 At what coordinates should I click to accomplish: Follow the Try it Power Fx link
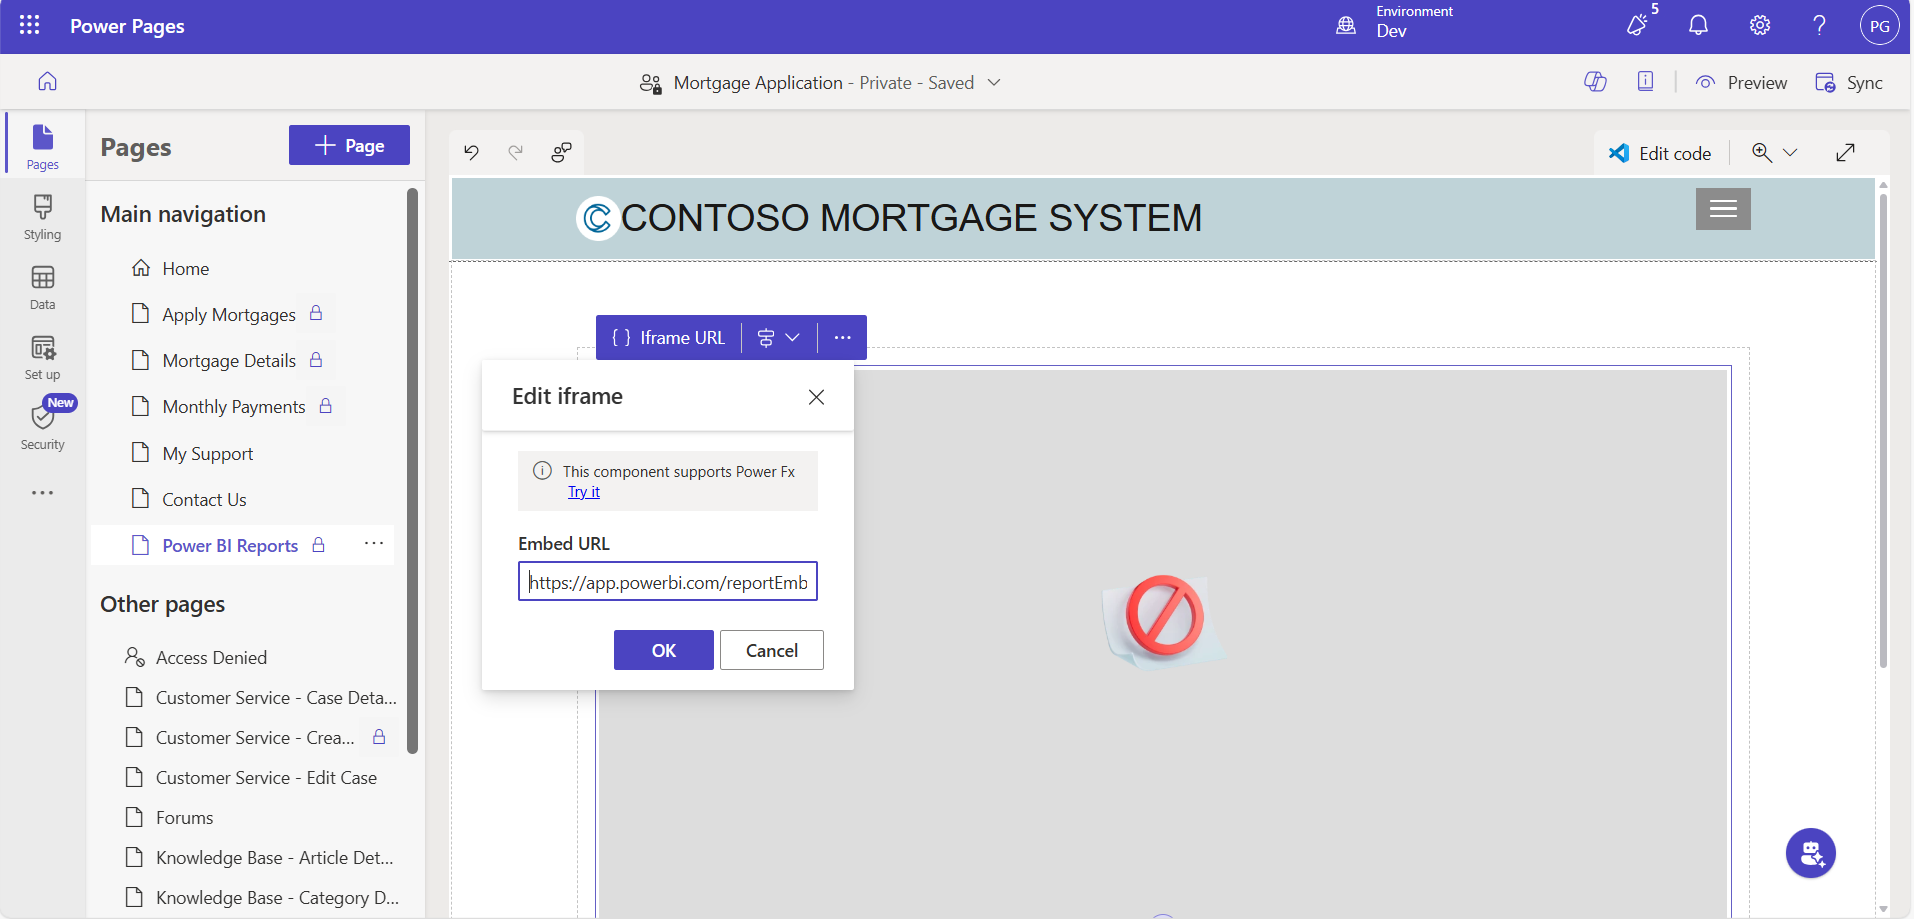pos(583,492)
